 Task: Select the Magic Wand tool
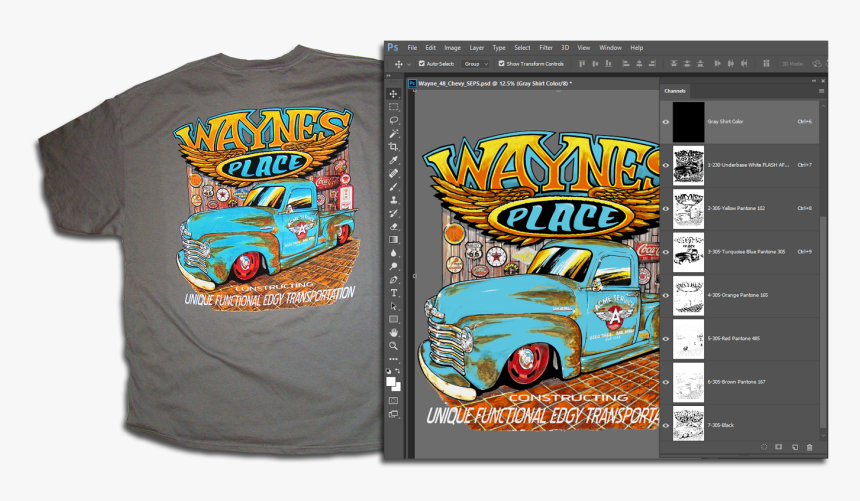(393, 133)
